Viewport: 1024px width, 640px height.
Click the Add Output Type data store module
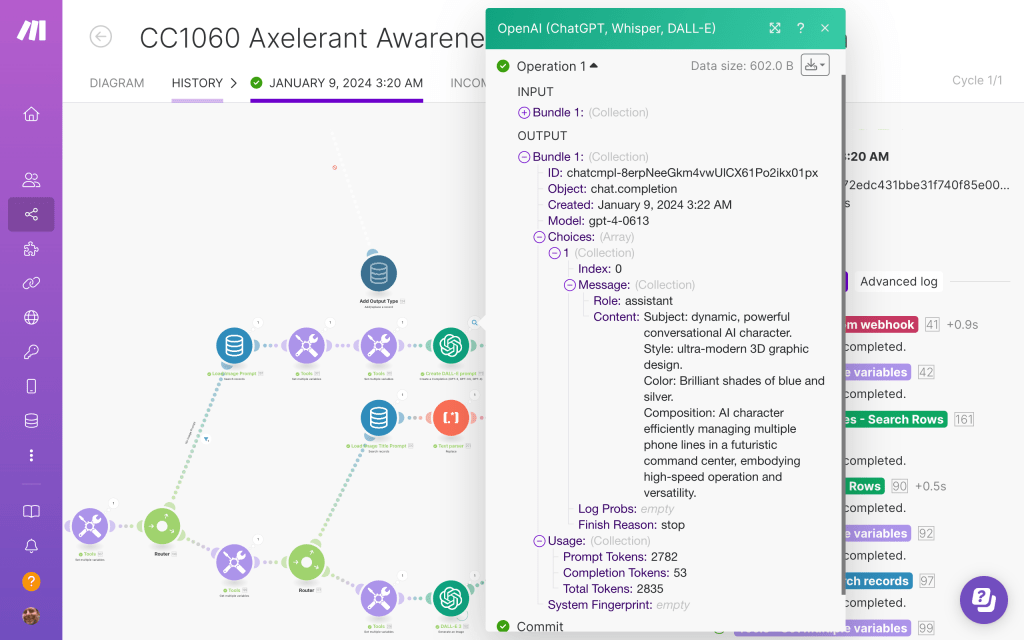coord(379,274)
